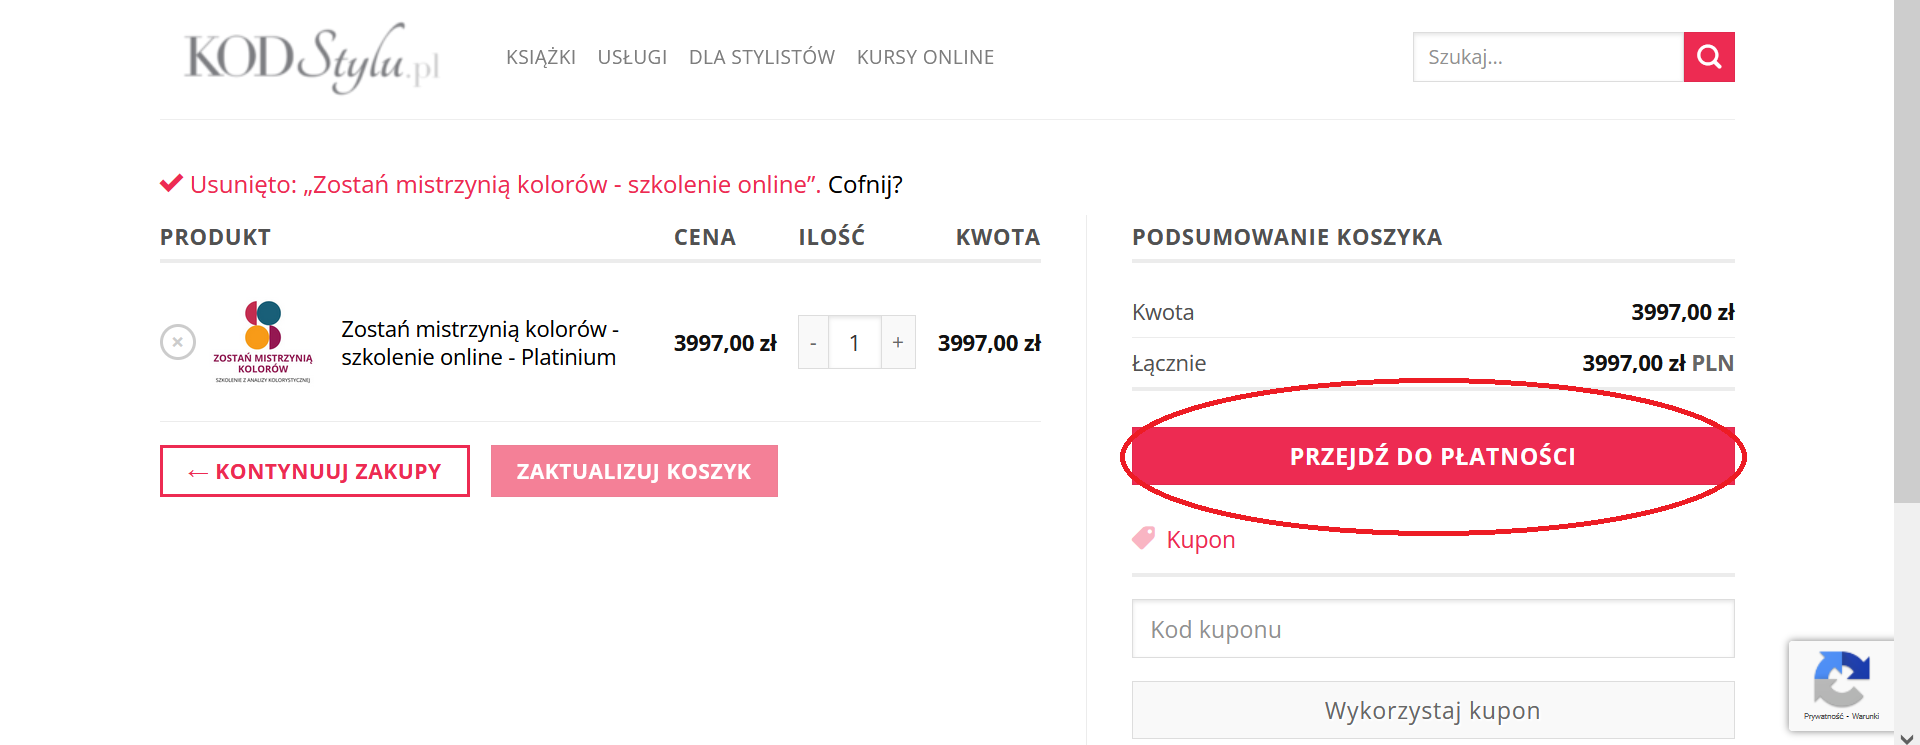
Task: Open the KURSY ONLINE menu
Action: pos(925,57)
